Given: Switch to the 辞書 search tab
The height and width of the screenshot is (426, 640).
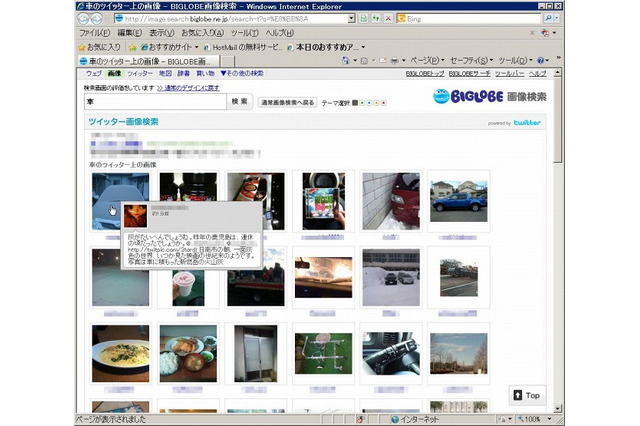Looking at the screenshot, I should point(183,73).
